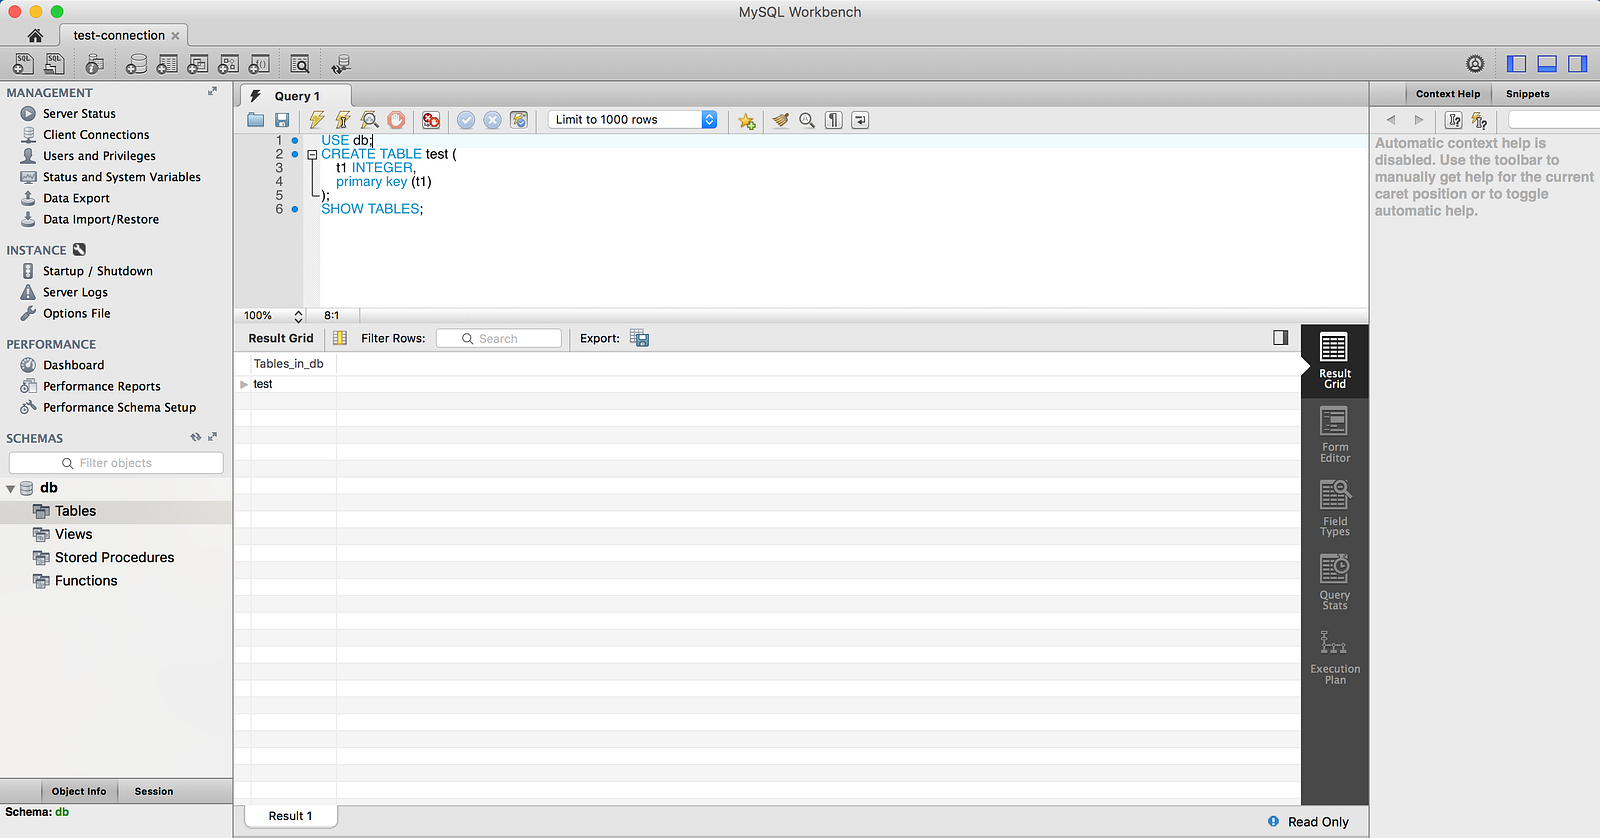Beautify the query with the broom icon
Image resolution: width=1600 pixels, height=838 pixels.
781,120
